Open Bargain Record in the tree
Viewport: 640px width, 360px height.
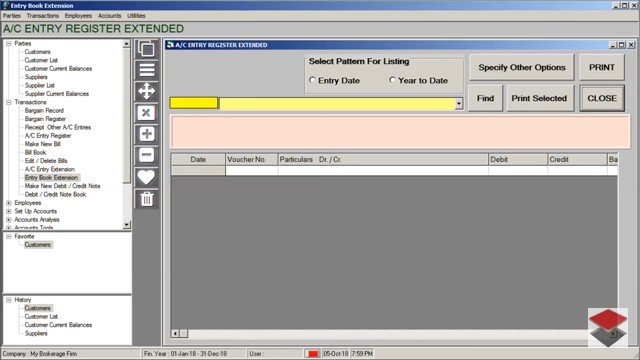click(44, 110)
